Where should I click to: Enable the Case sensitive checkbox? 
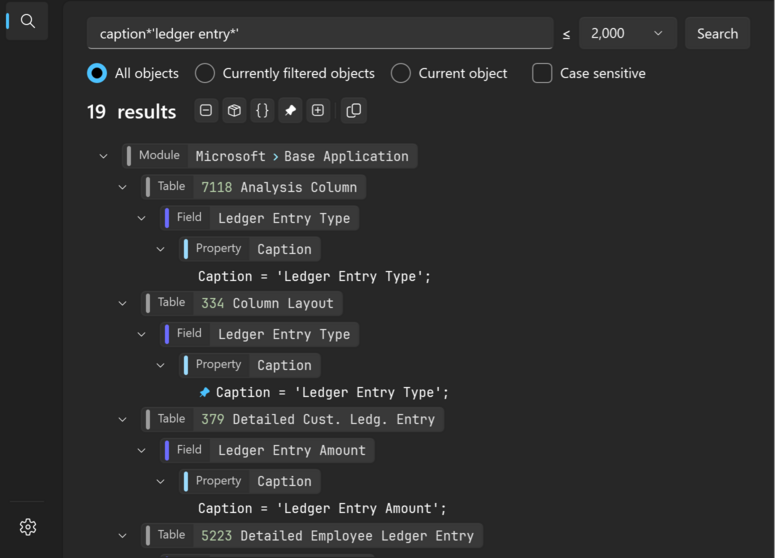542,73
